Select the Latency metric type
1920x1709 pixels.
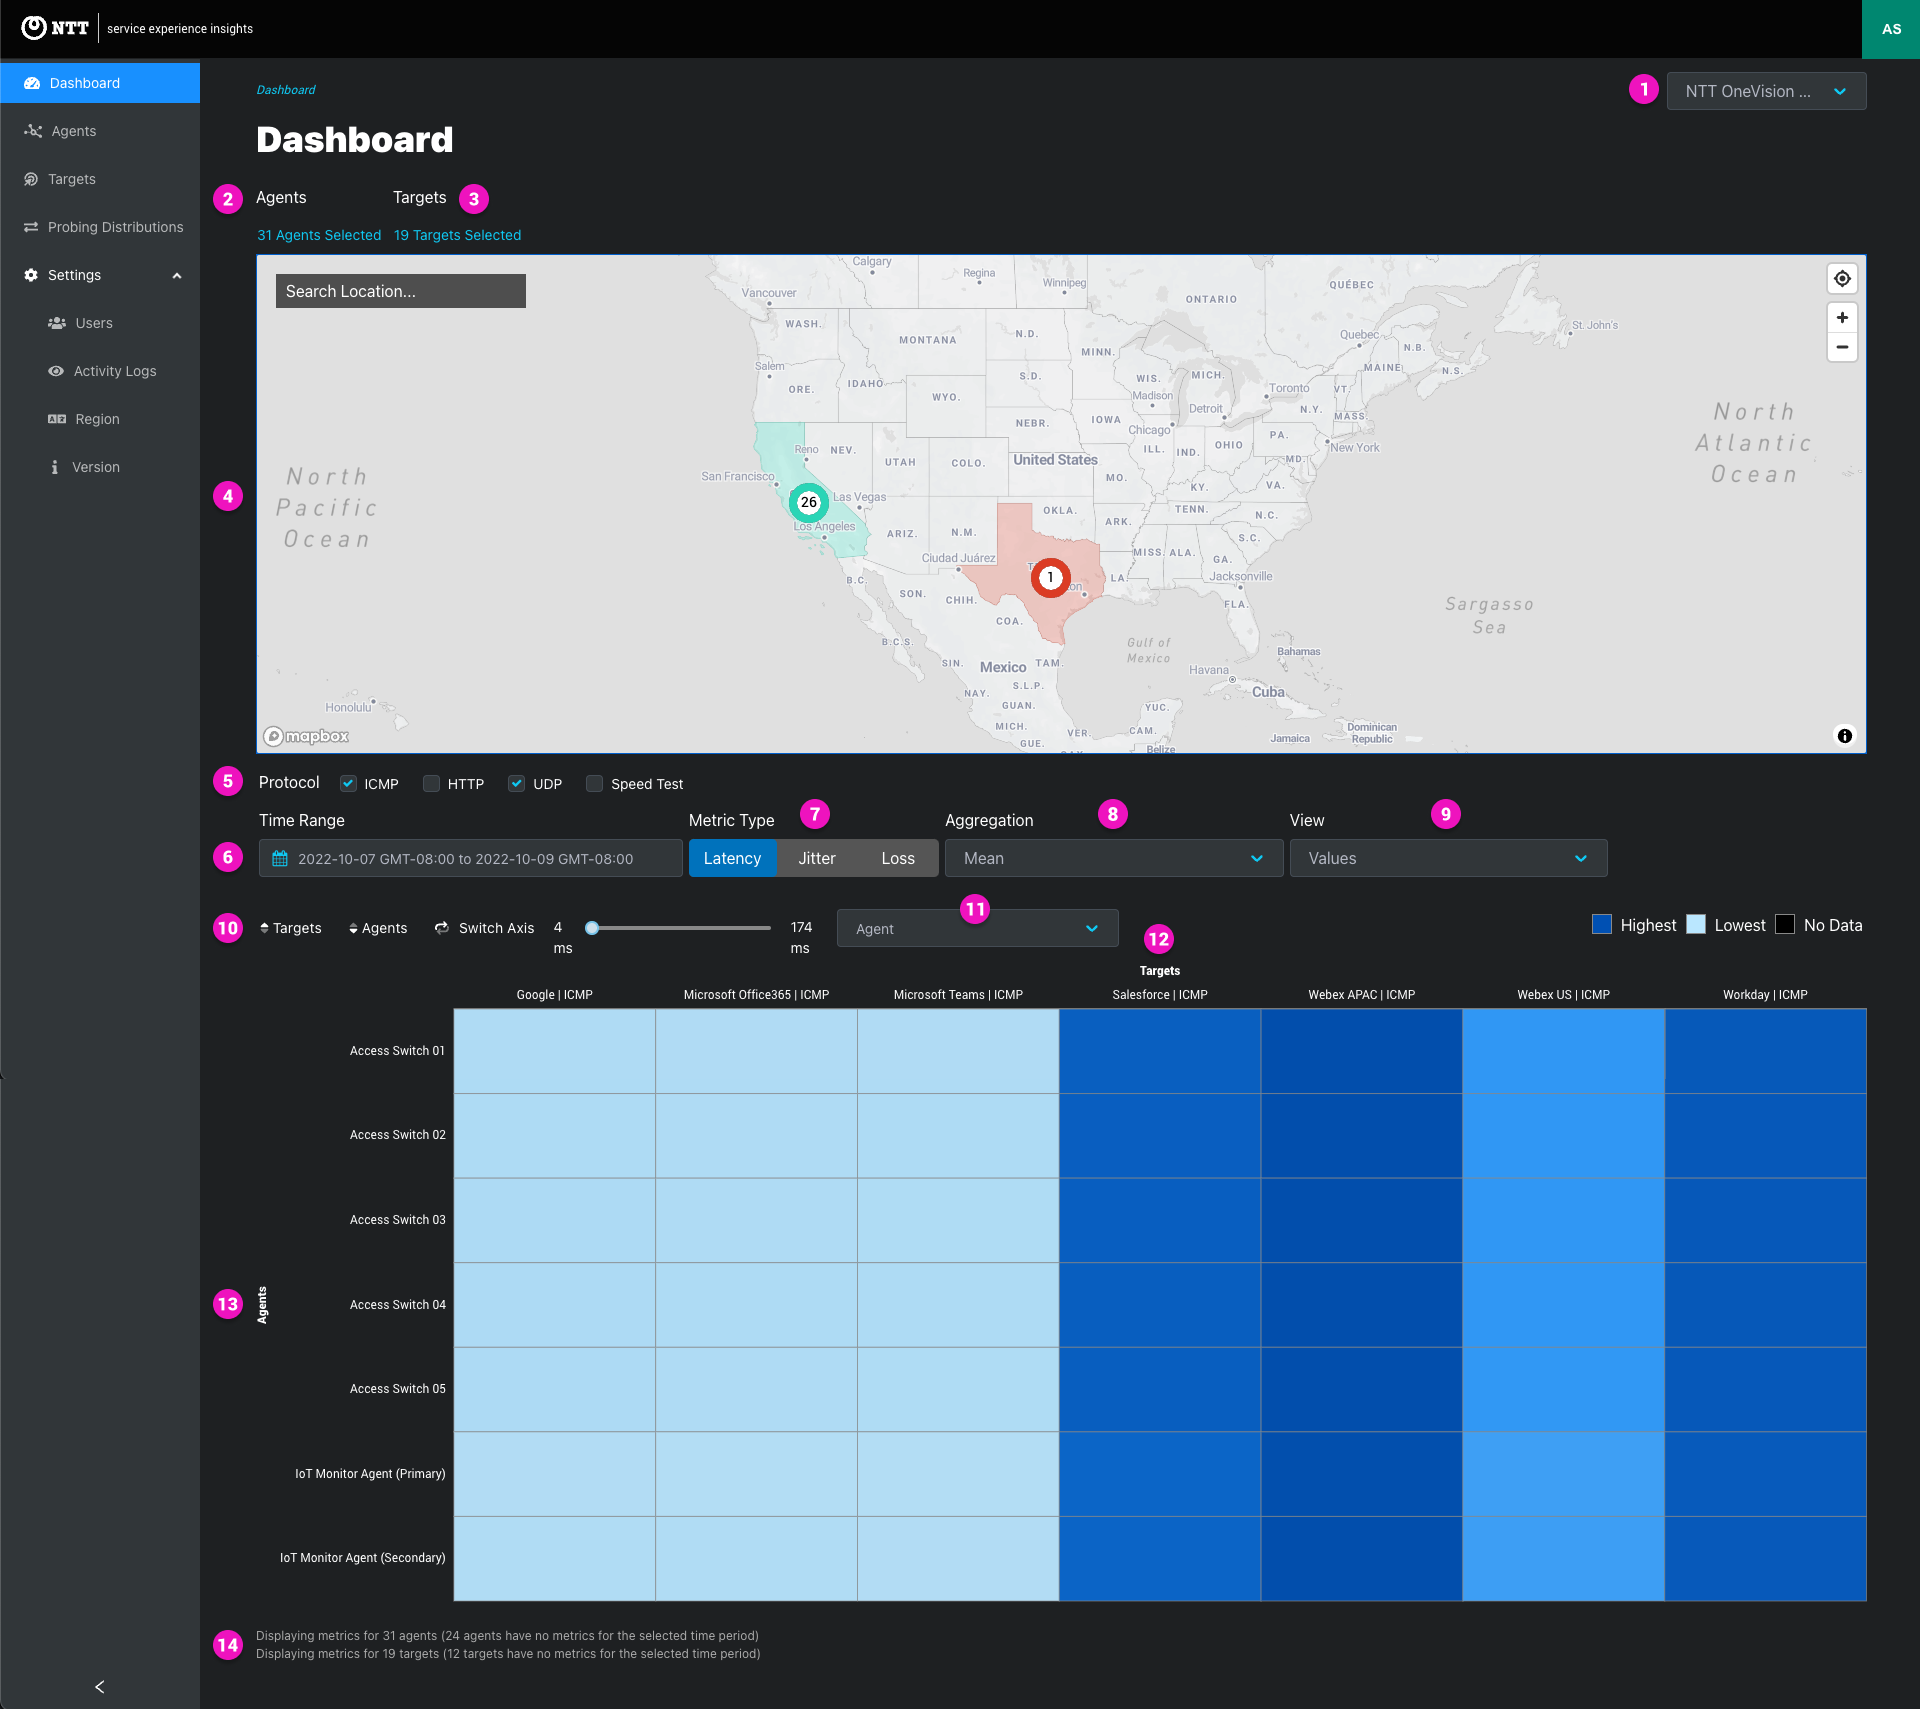pyautogui.click(x=732, y=858)
